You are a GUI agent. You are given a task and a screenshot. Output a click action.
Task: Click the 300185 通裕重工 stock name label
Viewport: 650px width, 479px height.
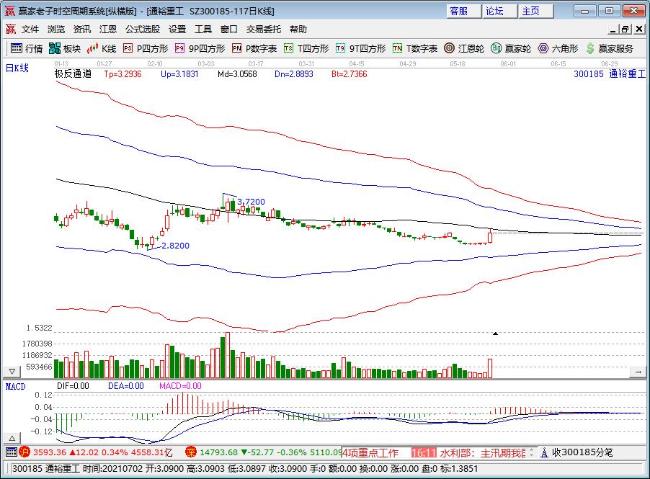(x=609, y=74)
